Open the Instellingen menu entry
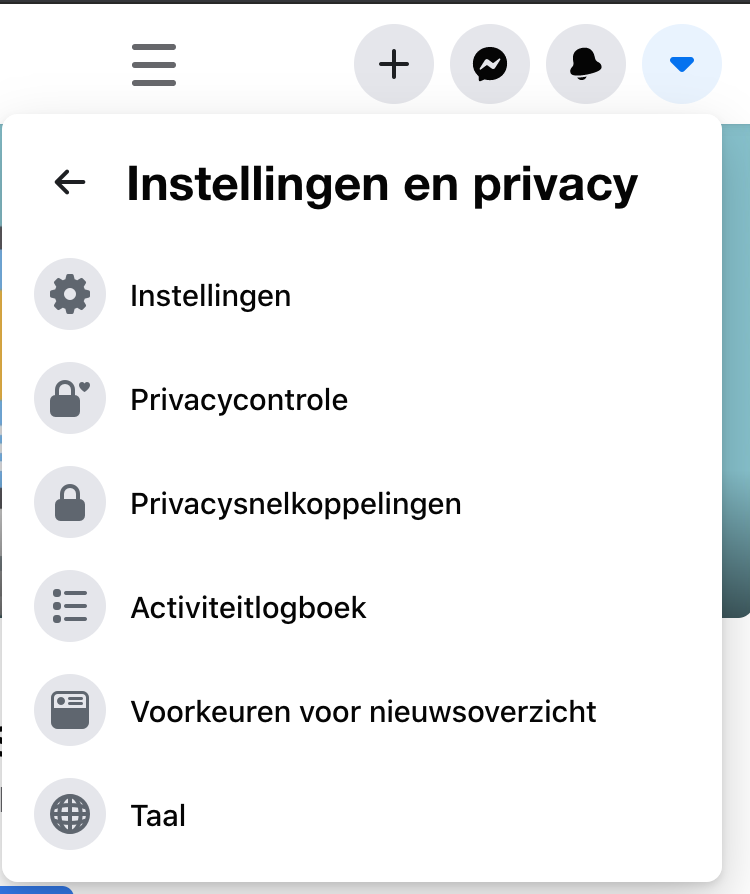 (211, 296)
